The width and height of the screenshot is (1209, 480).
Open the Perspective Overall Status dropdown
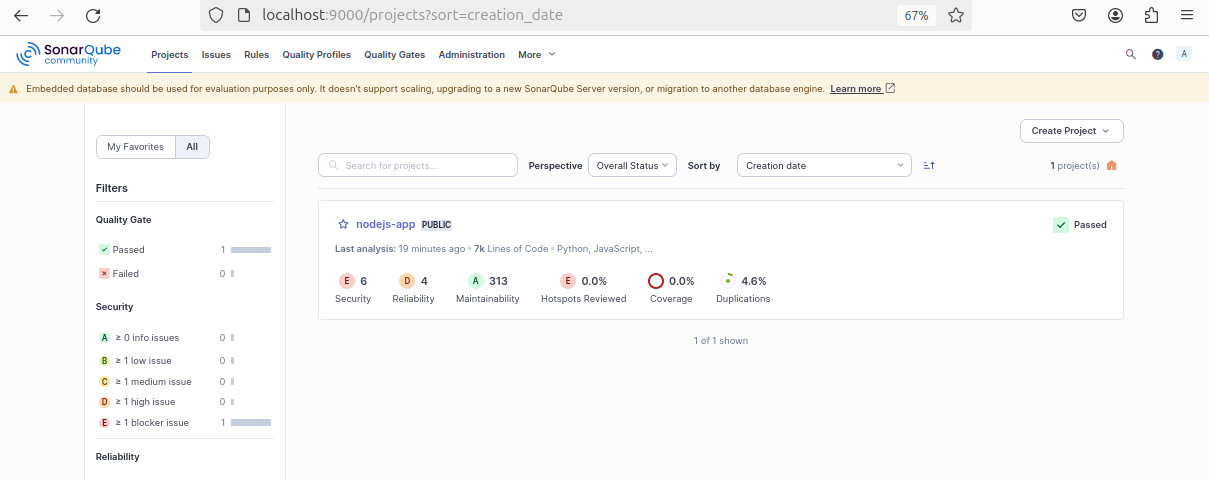click(632, 165)
